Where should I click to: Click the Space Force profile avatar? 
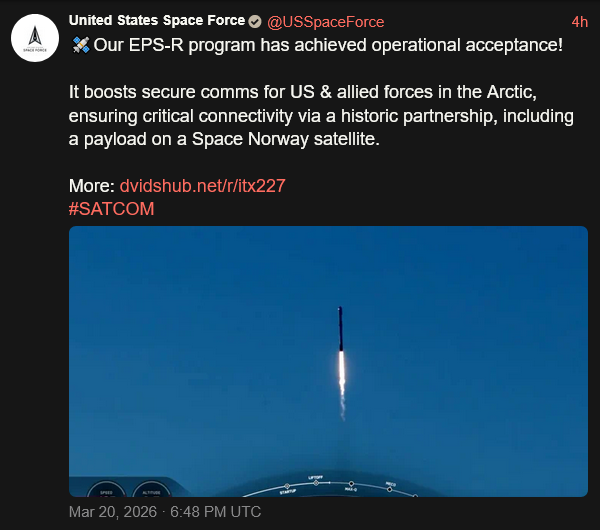click(34, 39)
